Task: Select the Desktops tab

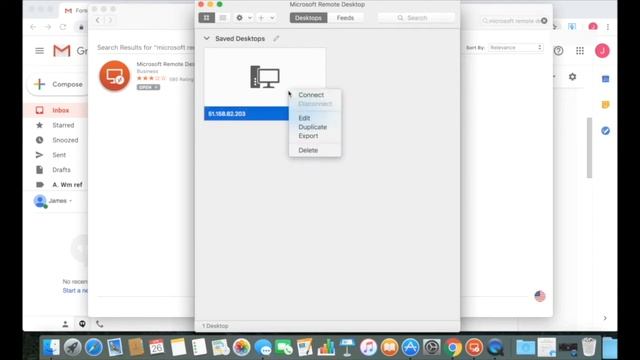Action: point(308,18)
